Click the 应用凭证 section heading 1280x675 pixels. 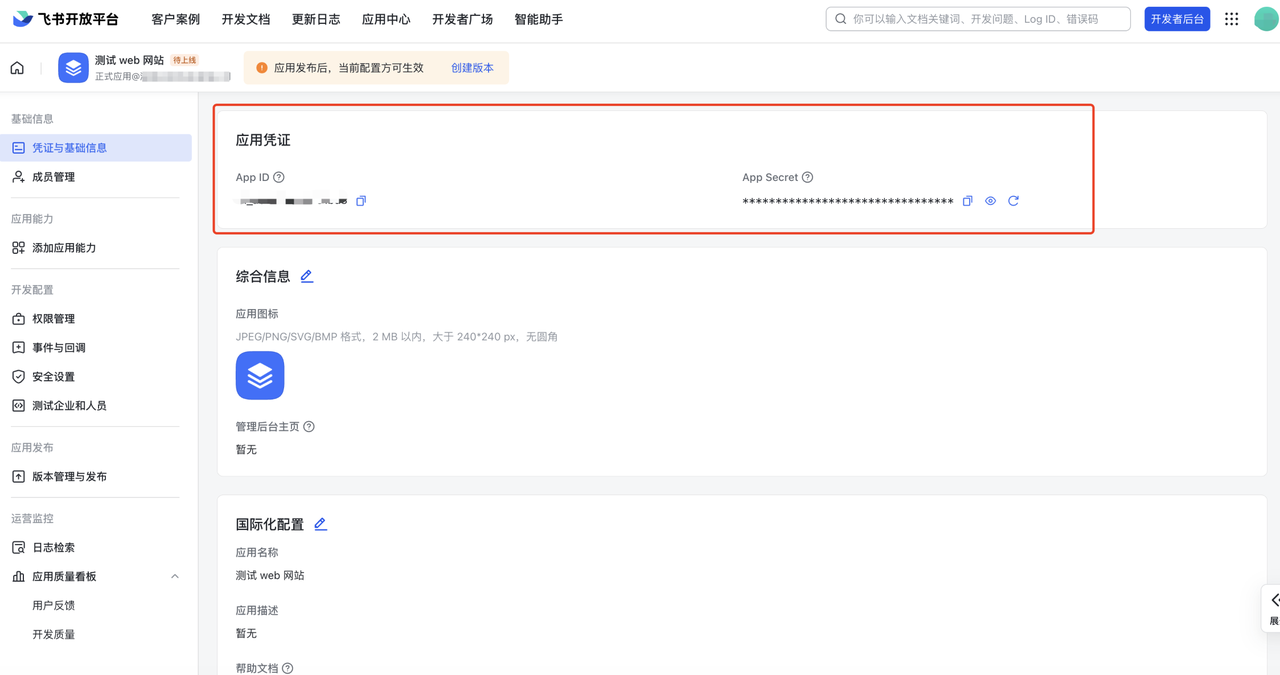point(263,140)
